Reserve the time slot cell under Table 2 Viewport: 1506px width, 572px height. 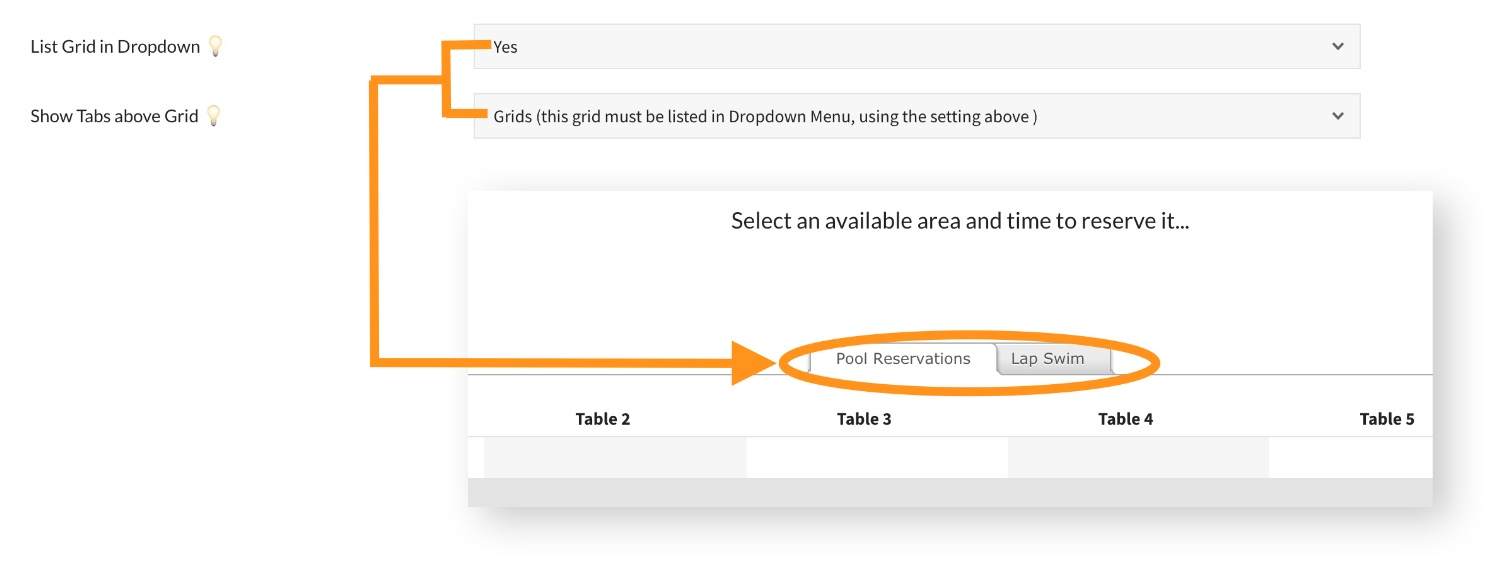[615, 458]
